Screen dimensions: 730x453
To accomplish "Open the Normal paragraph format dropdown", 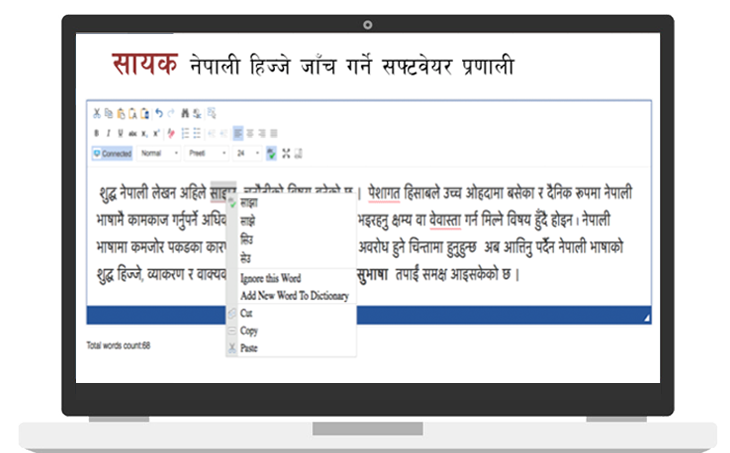I will (158, 153).
